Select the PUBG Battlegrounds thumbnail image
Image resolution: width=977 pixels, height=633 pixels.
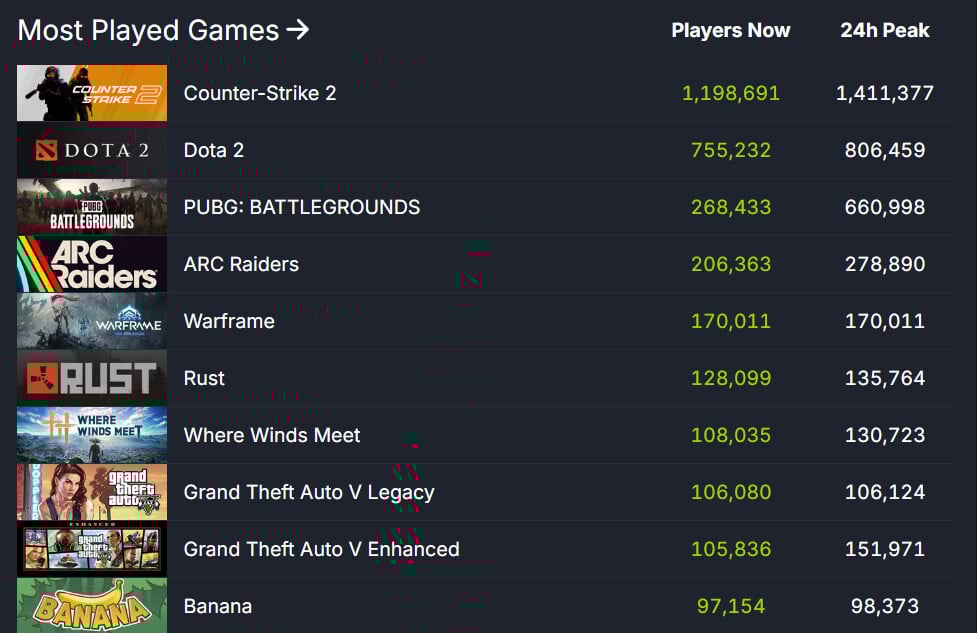(x=92, y=207)
